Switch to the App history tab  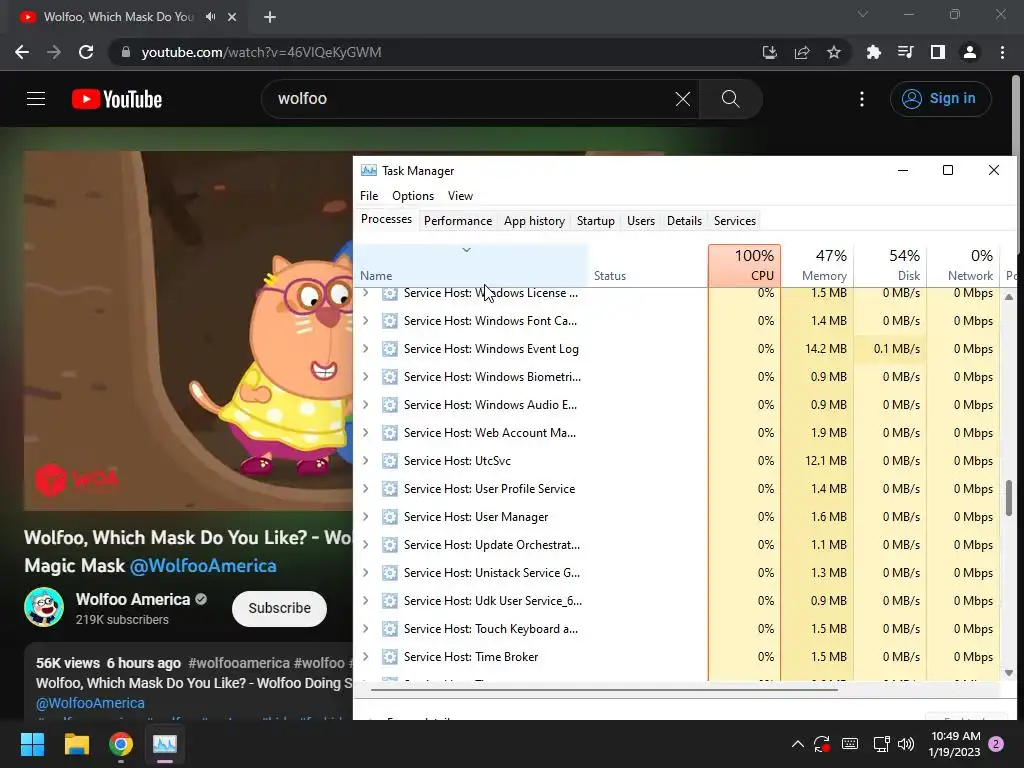(x=534, y=221)
